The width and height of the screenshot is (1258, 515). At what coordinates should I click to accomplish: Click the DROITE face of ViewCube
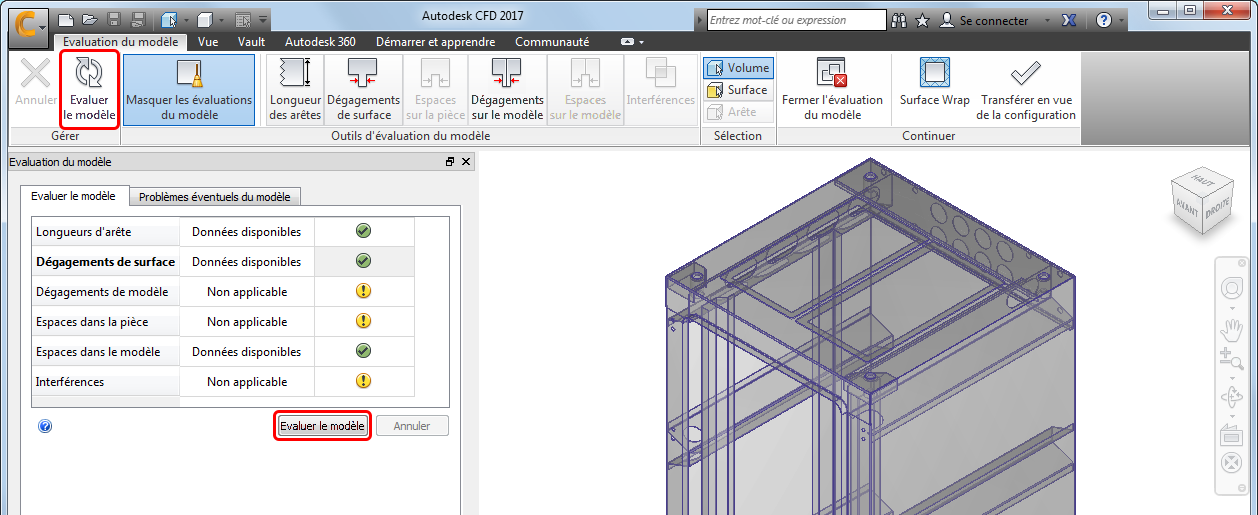(1217, 211)
